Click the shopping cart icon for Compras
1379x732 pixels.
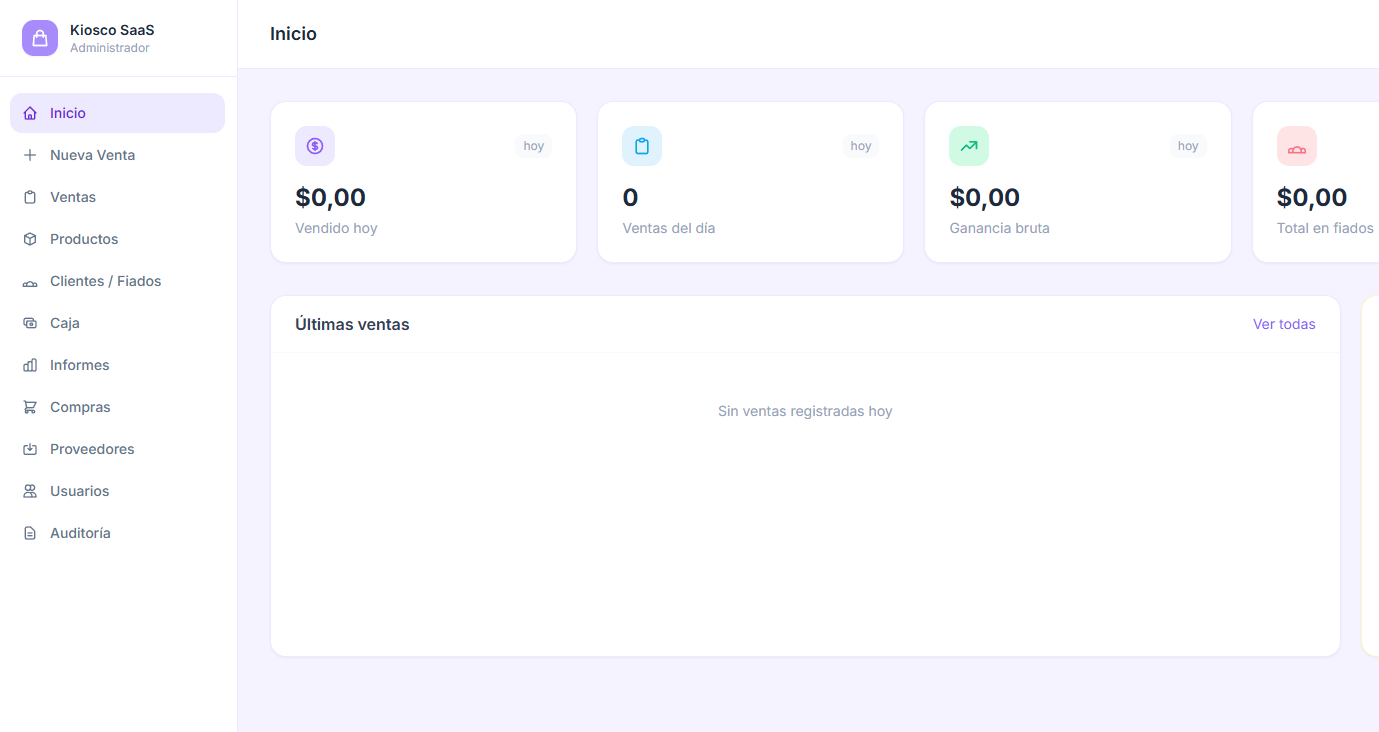30,407
